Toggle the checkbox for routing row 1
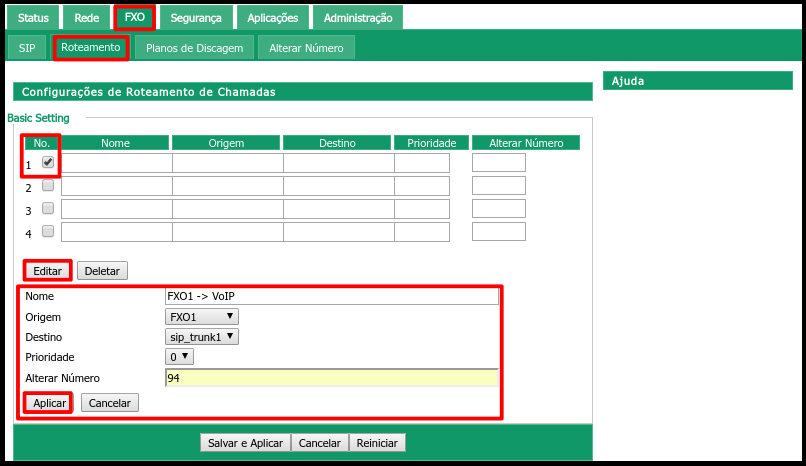The height and width of the screenshot is (466, 806). point(48,162)
